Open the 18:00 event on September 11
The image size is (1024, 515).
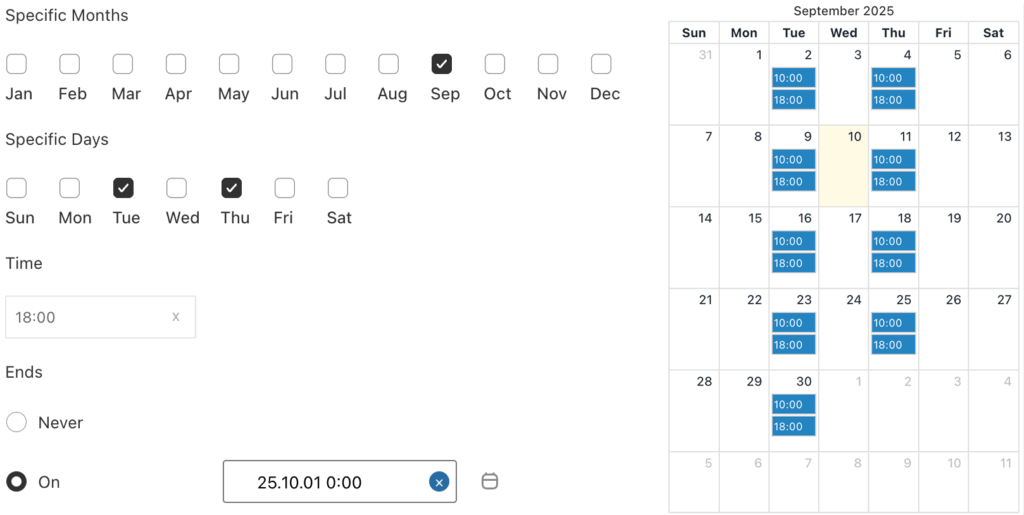(893, 181)
